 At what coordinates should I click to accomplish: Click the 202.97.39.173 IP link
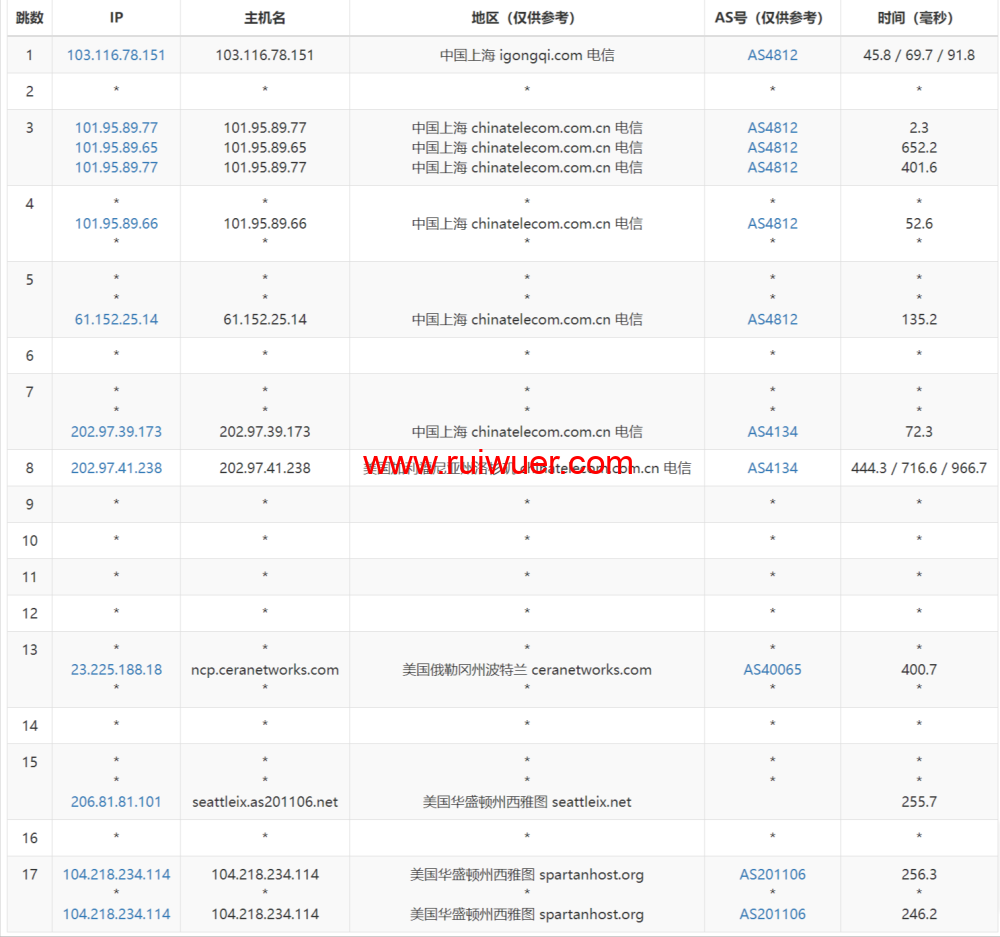pos(116,431)
